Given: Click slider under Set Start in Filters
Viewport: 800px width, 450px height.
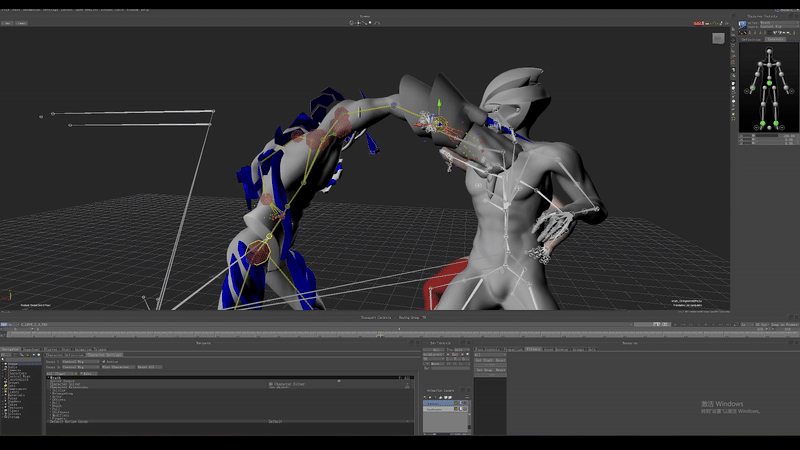Looking at the screenshot, I should (x=490, y=365).
